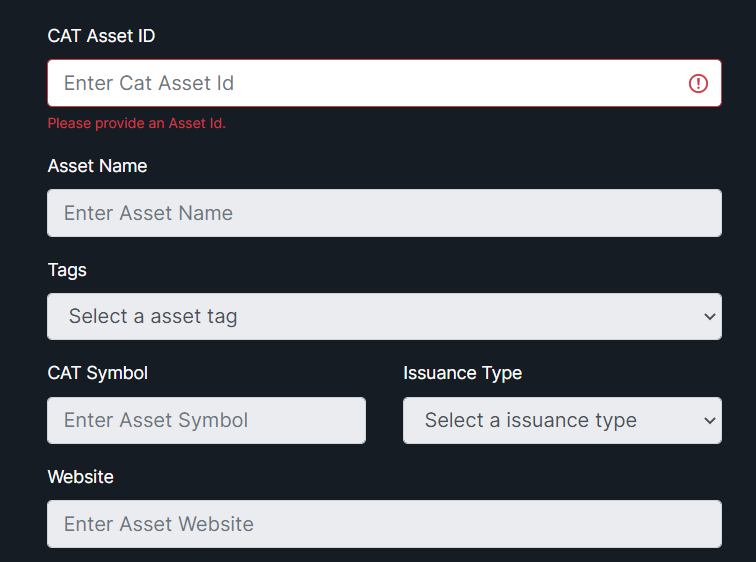Expand the Issuance Type dropdown

[x=562, y=420]
